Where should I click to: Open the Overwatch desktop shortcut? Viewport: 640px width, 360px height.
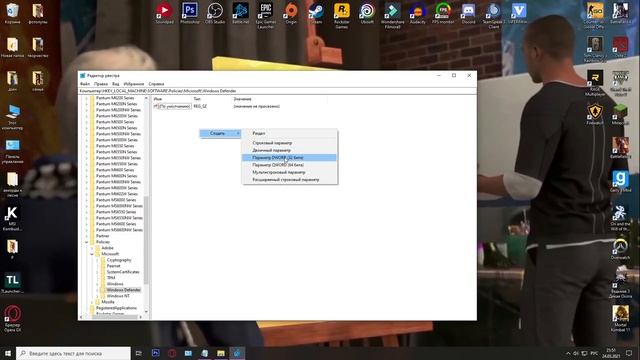(620, 249)
